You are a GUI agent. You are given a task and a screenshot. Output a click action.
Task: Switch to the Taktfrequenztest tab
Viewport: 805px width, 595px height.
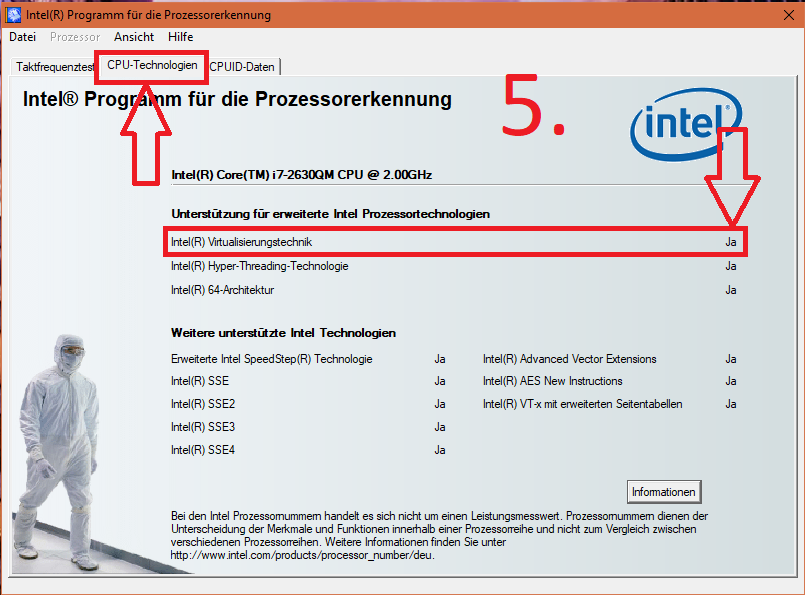54,67
